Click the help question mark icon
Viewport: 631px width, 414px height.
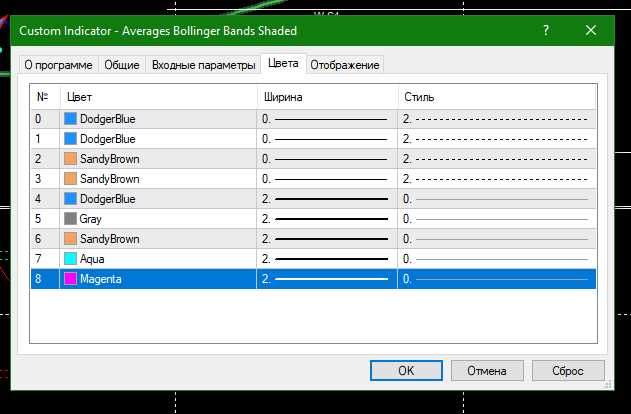(546, 31)
